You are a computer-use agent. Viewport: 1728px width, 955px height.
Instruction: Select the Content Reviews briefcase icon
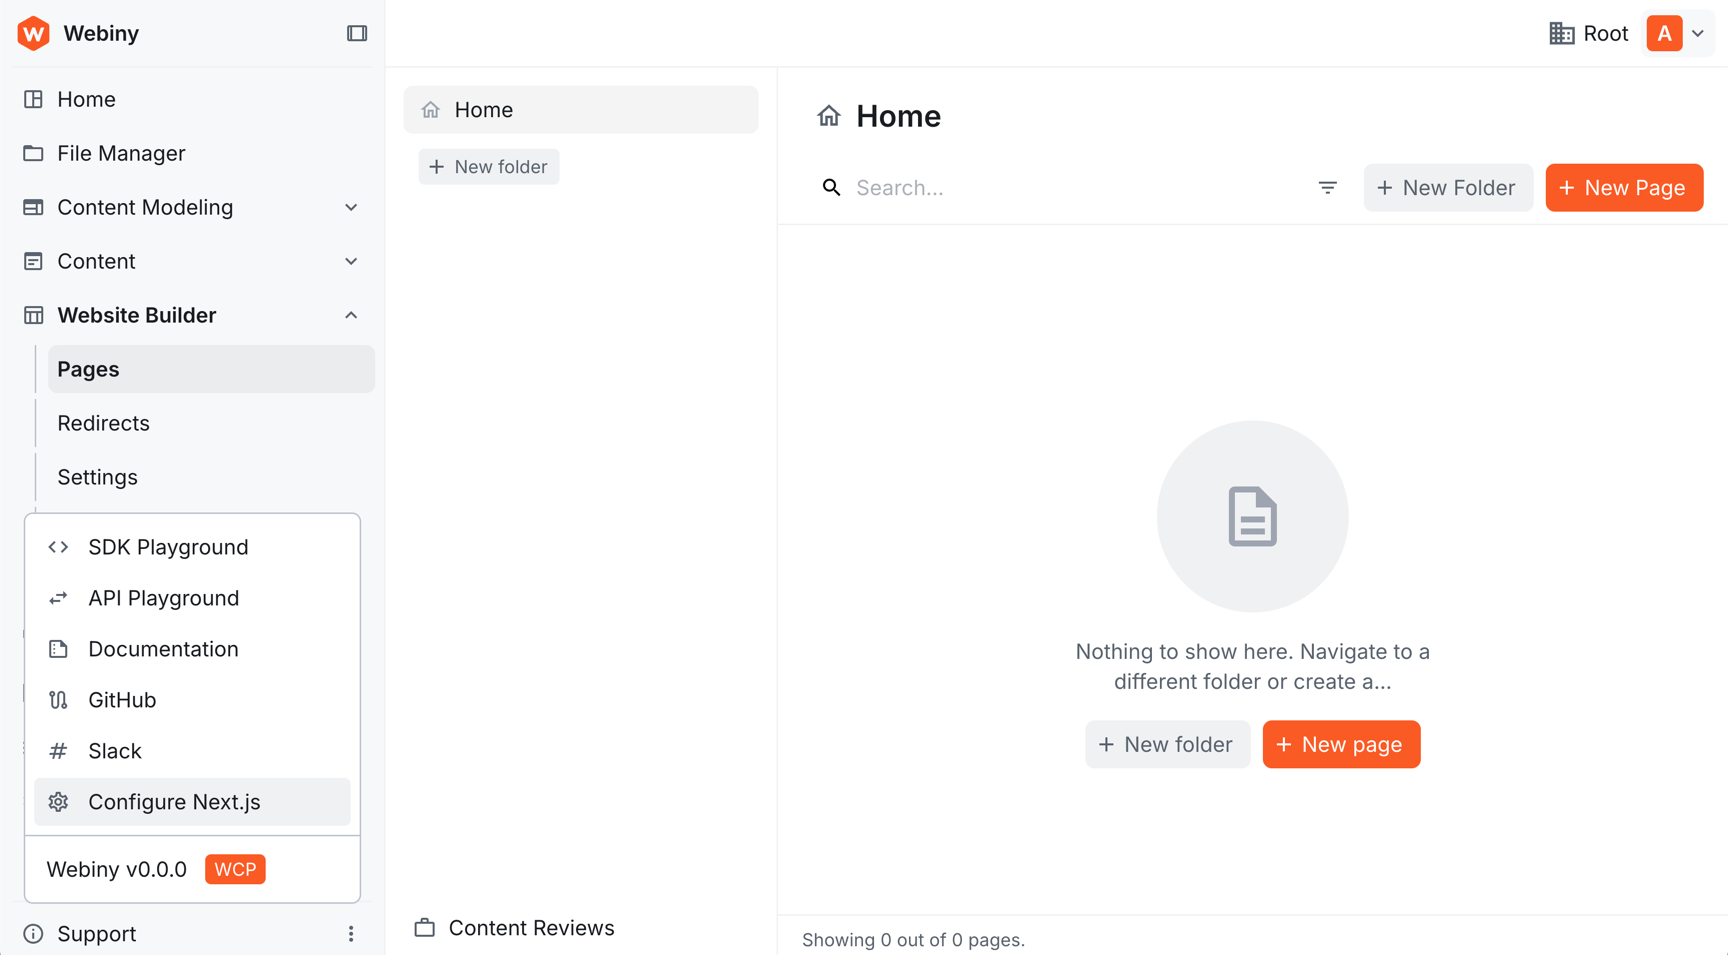(426, 927)
